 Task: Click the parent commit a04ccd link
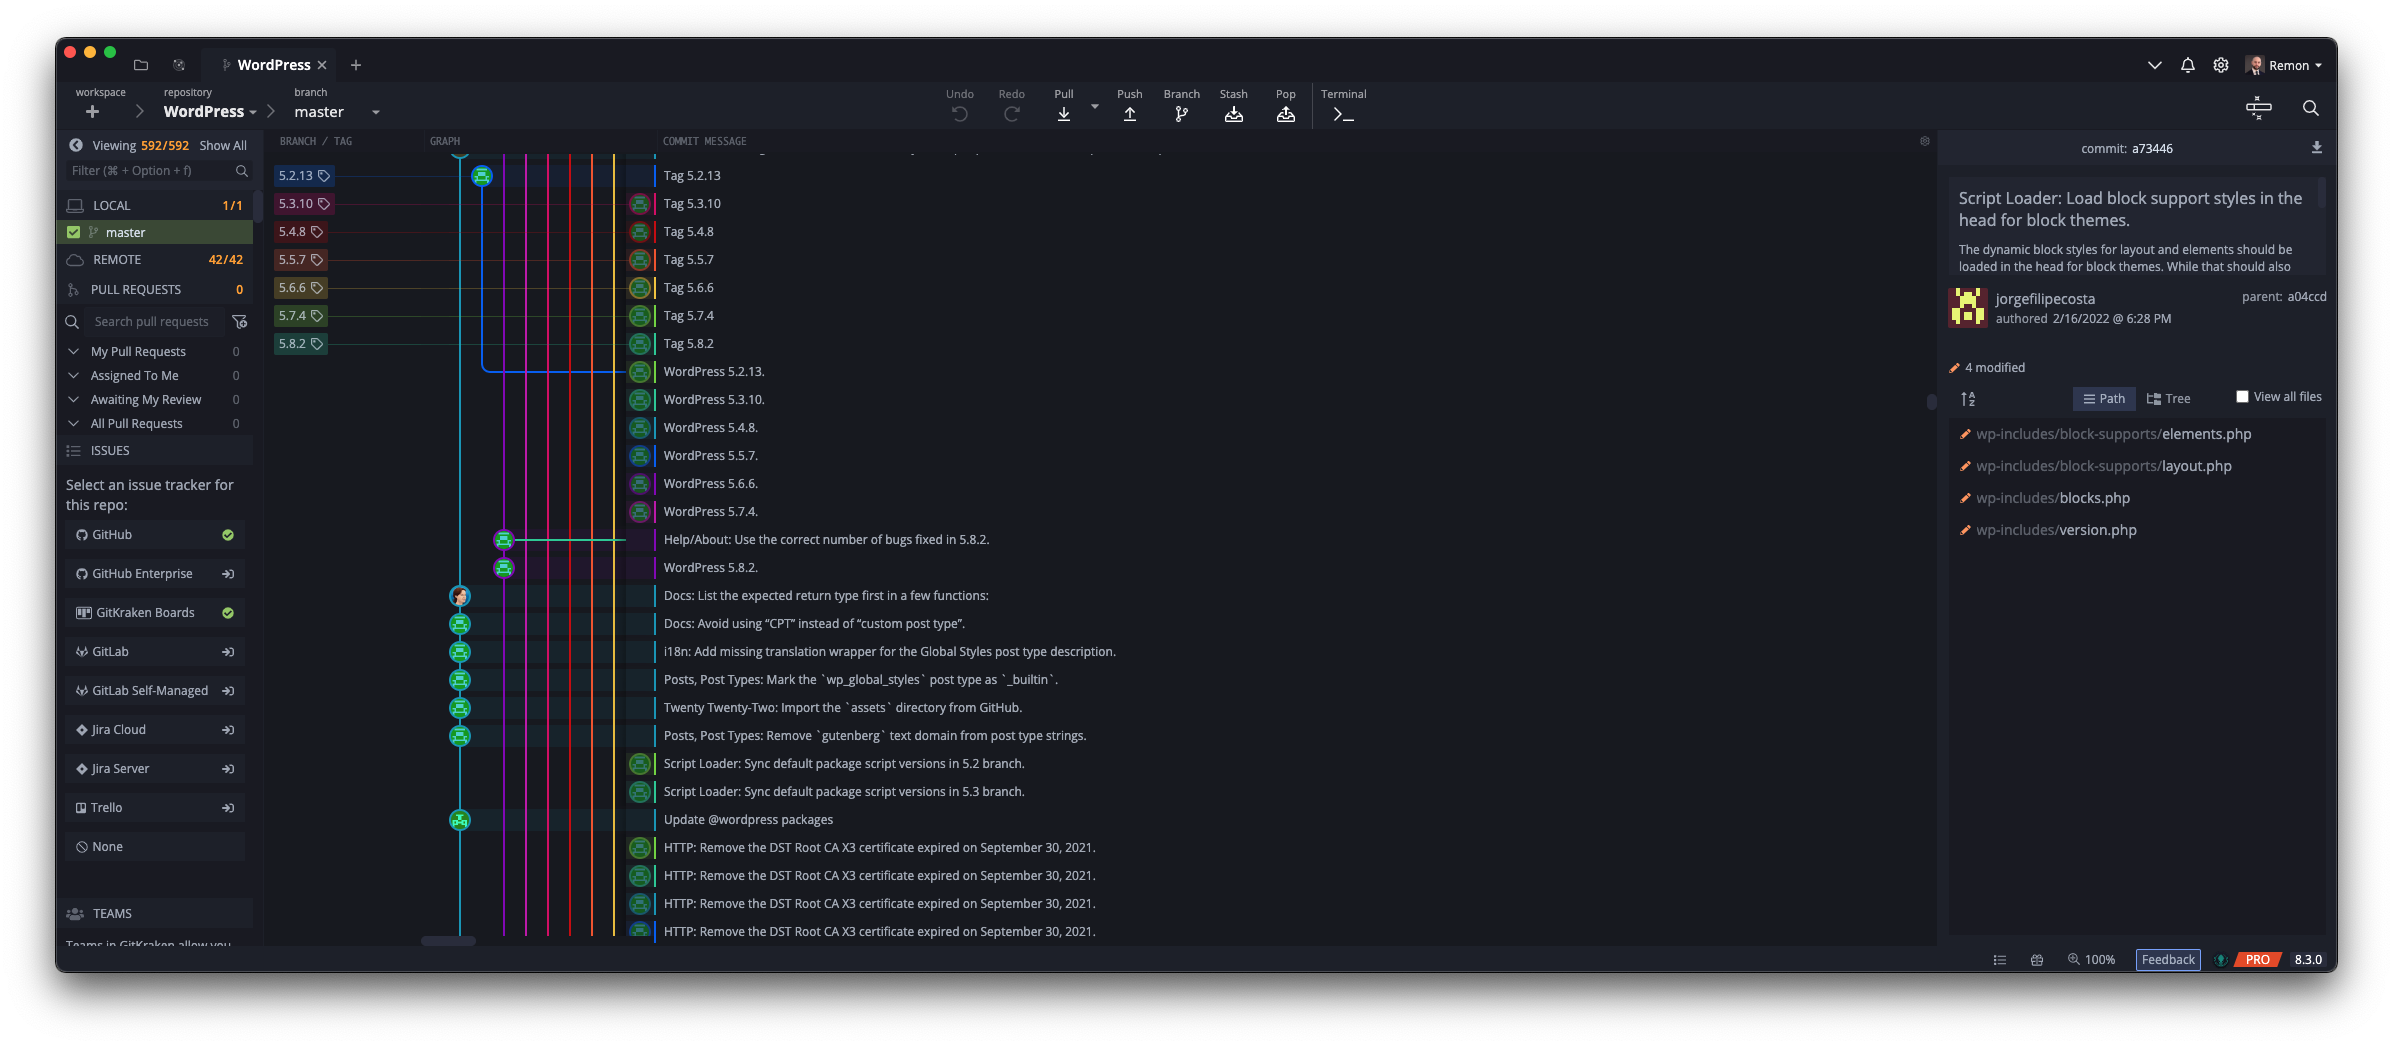click(2306, 297)
